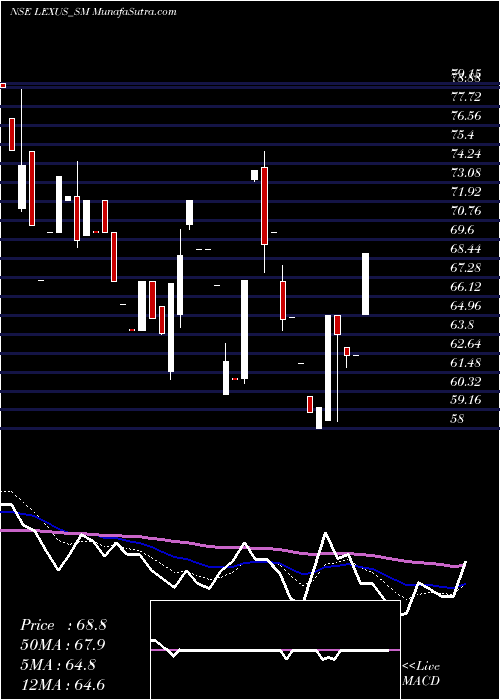Click the 77.72 price axis label
Screen dimensions: 500x700
pyautogui.click(x=466, y=97)
